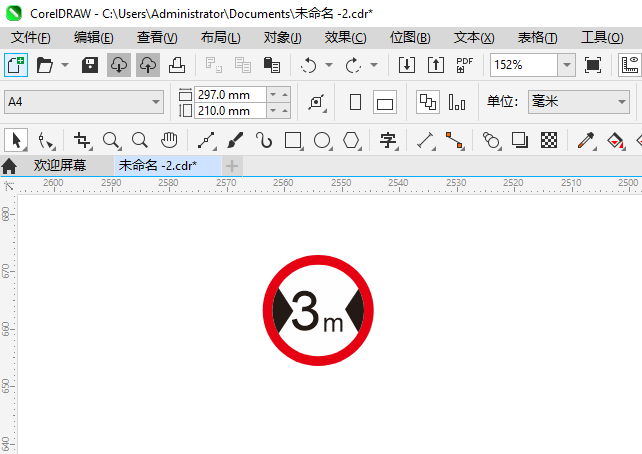Click the Full-screen preview icon

point(593,65)
